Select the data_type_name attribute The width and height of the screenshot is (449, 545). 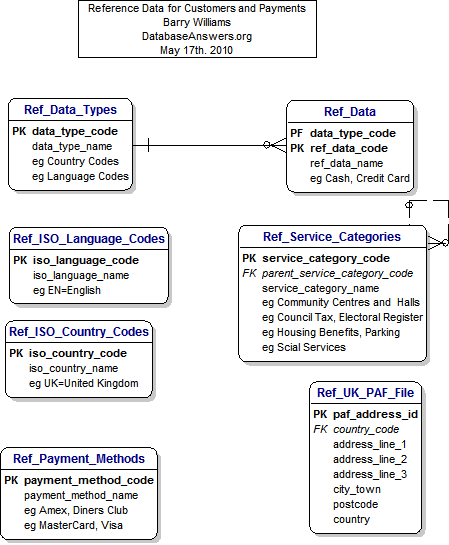[x=72, y=146]
